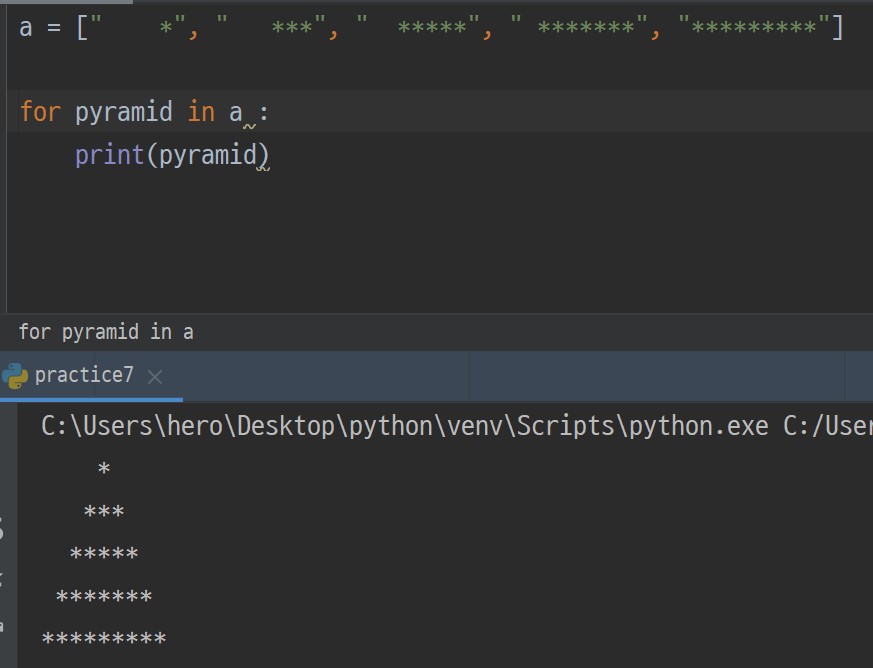Click the python.exe path in console output

tap(404, 426)
